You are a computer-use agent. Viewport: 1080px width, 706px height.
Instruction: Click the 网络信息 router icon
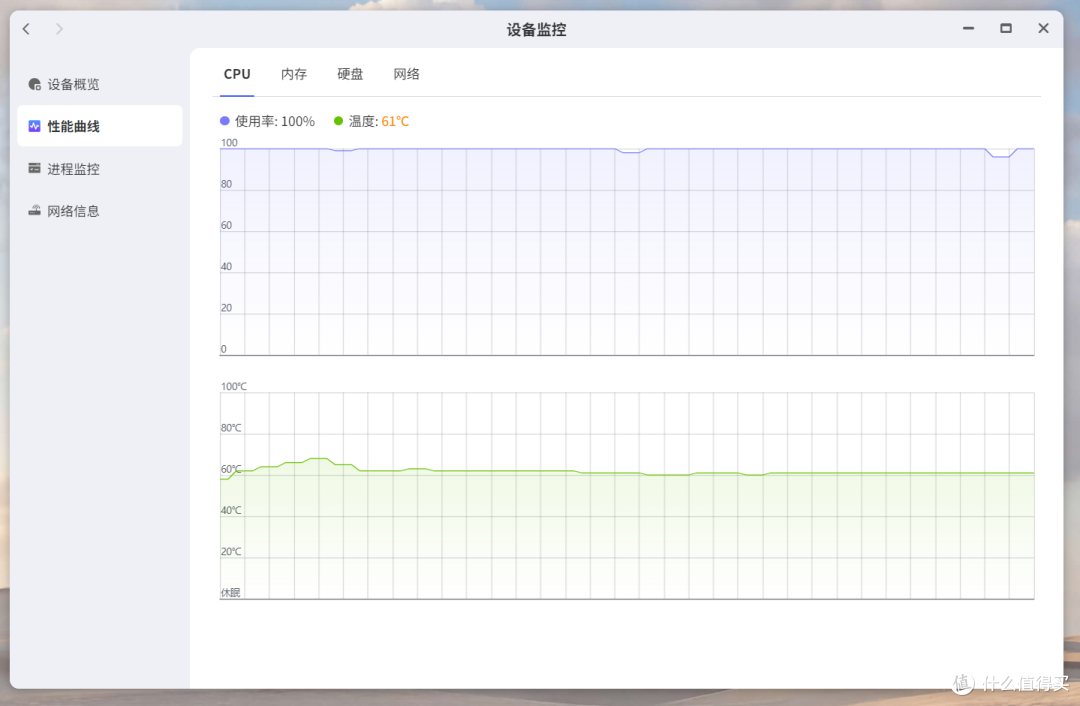click(34, 210)
